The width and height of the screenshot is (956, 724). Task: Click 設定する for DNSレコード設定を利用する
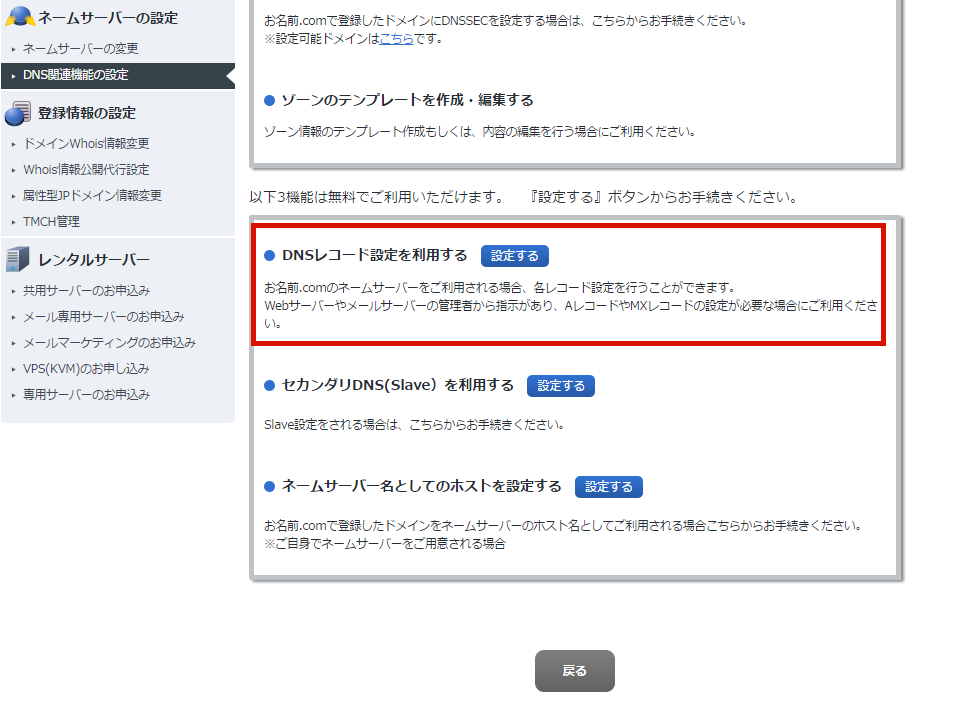pyautogui.click(x=515, y=256)
